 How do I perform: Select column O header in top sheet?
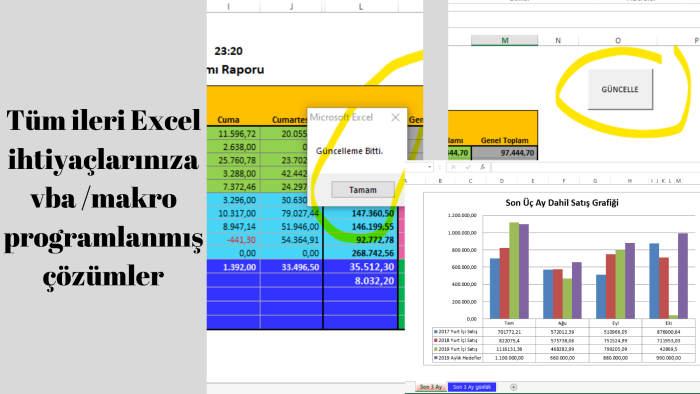click(618, 41)
